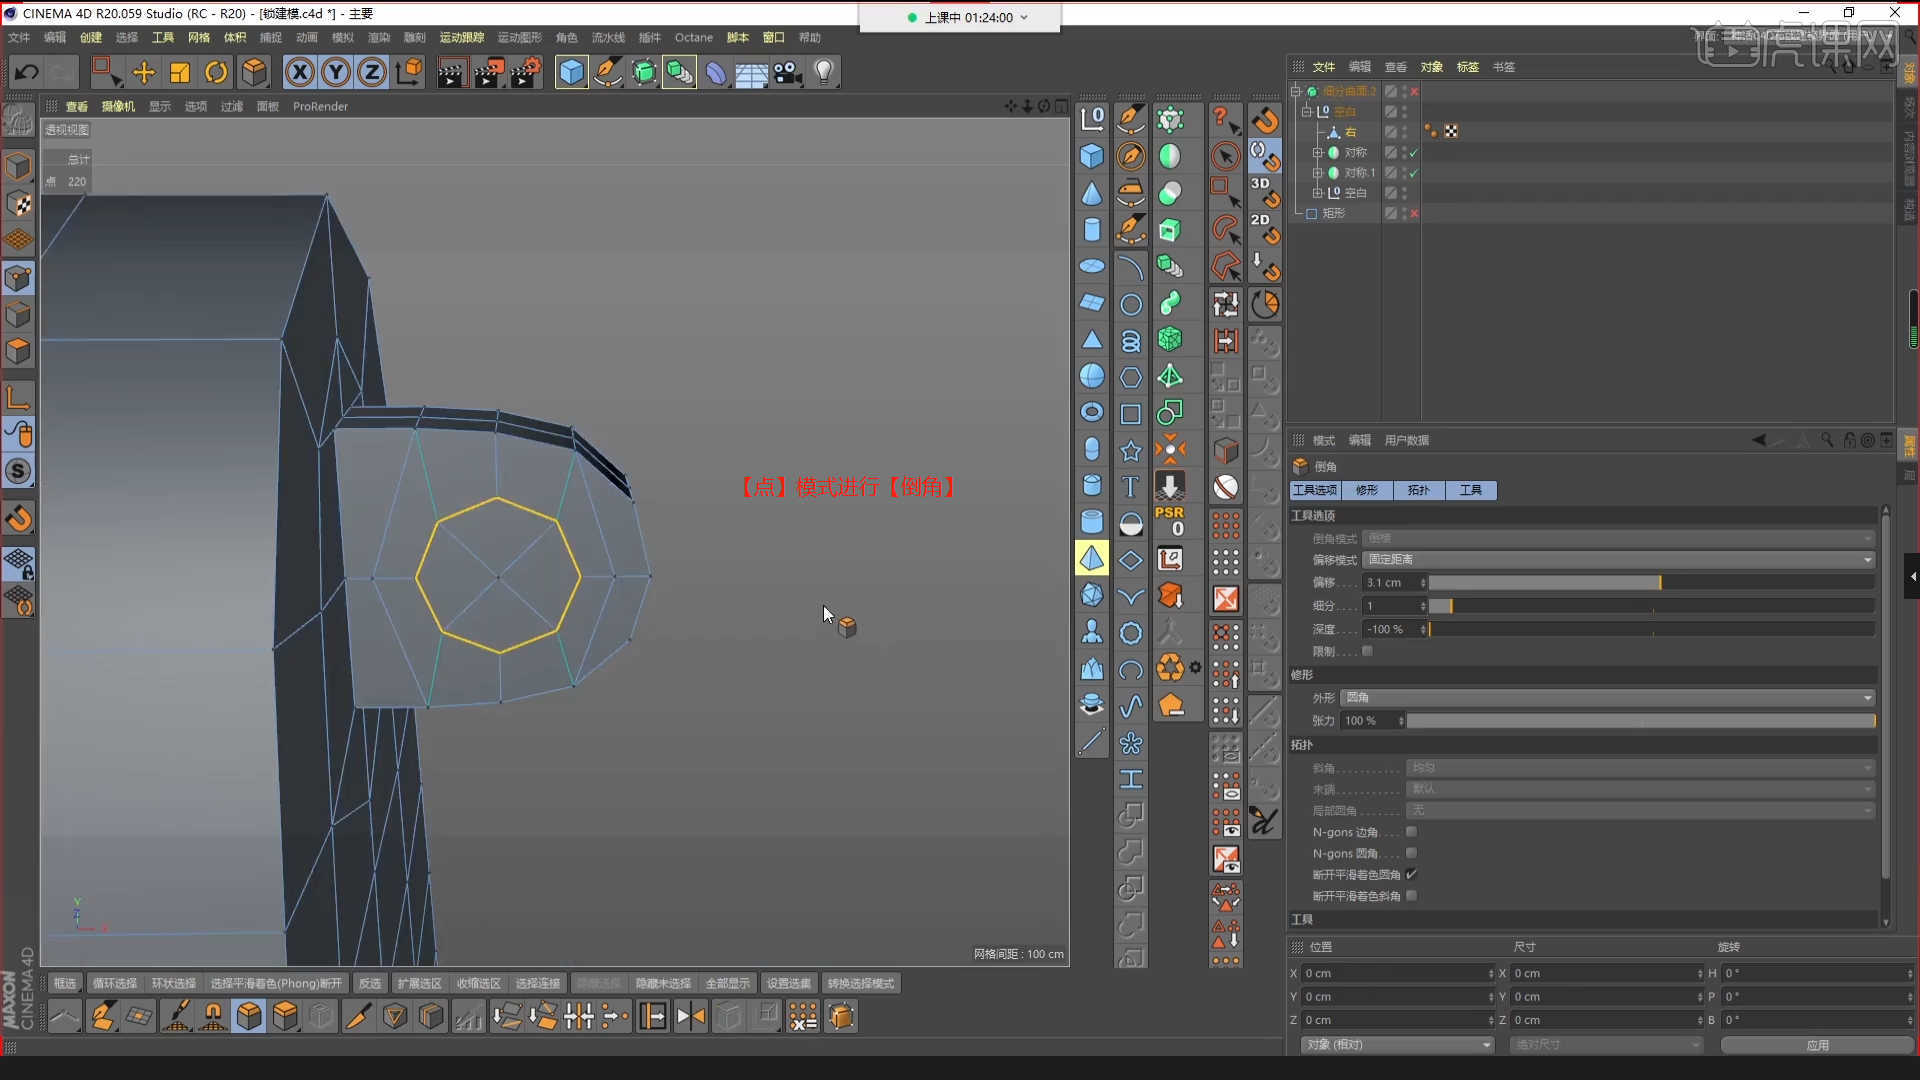Click the pyramid primitive highlighted icon
Image resolution: width=1920 pixels, height=1080 pixels.
click(x=1092, y=558)
